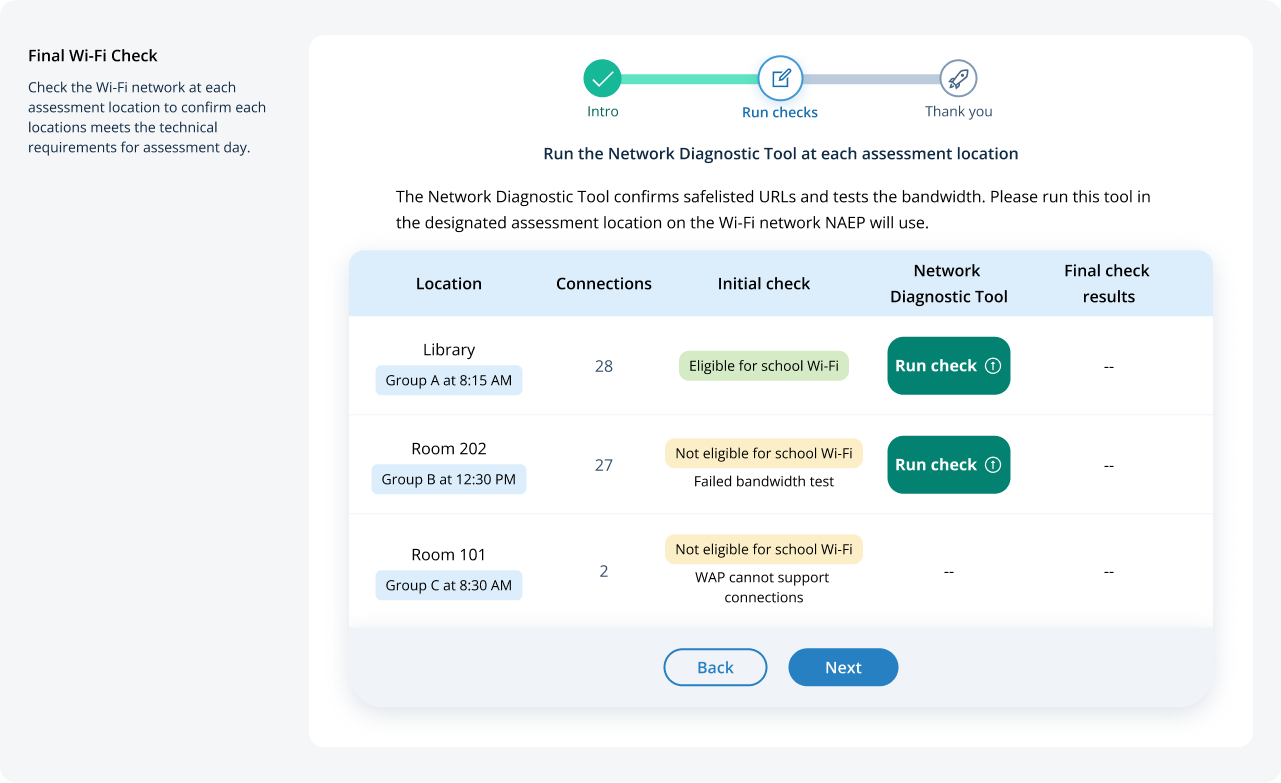
Task: Click the Thank you rocket step icon
Action: tap(958, 78)
